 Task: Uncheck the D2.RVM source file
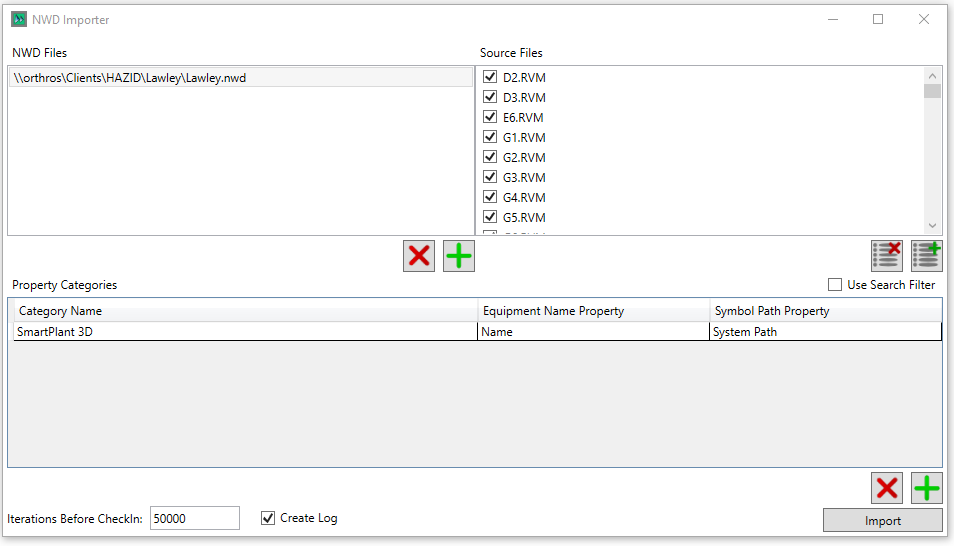click(490, 77)
